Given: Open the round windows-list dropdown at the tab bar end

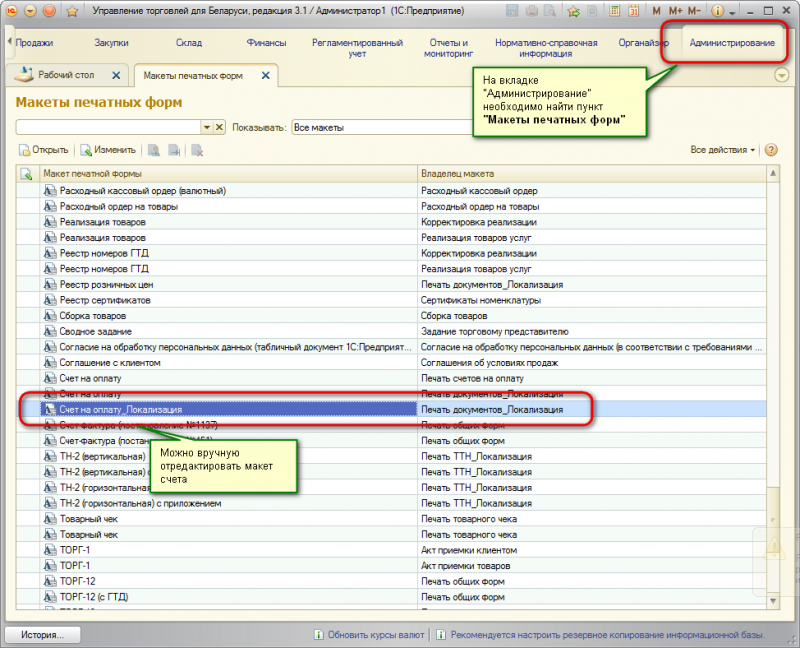Looking at the screenshot, I should click(781, 76).
